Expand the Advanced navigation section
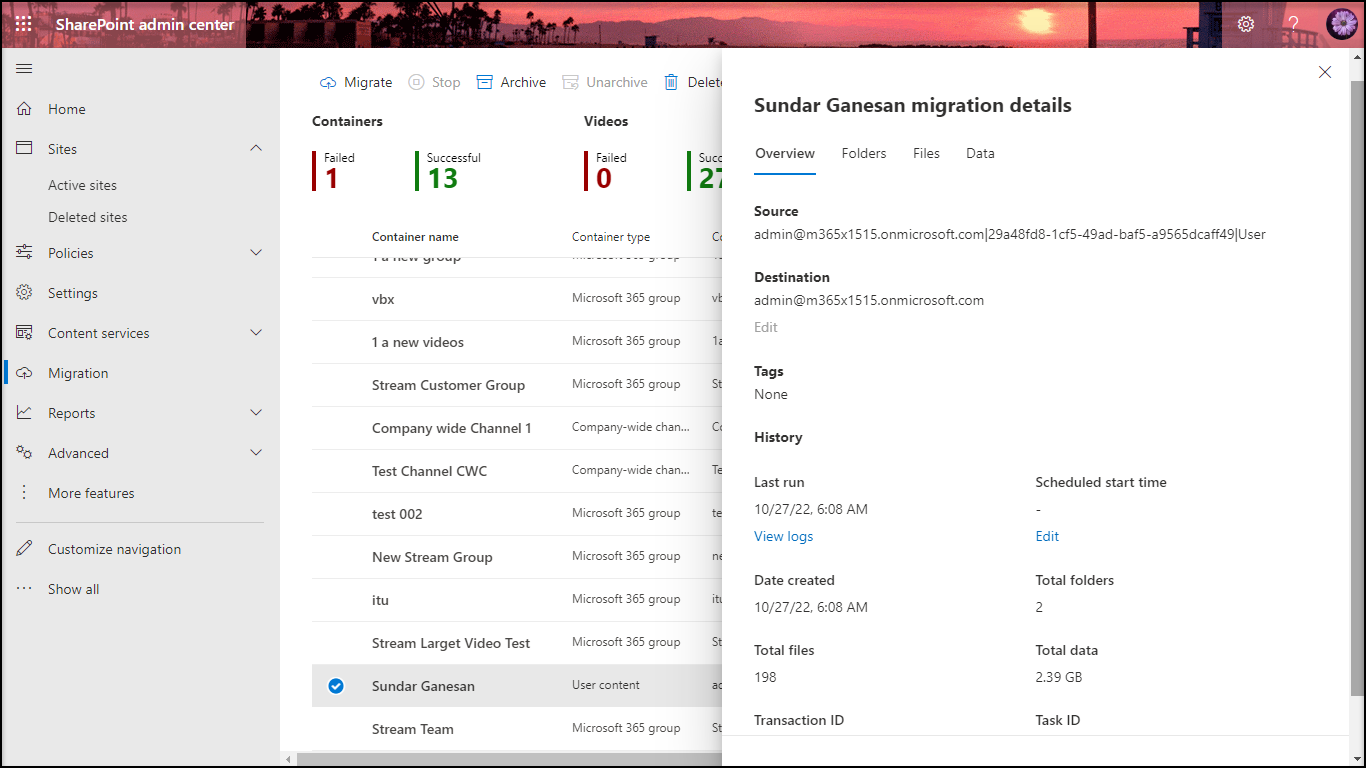The width and height of the screenshot is (1366, 768). (x=256, y=453)
